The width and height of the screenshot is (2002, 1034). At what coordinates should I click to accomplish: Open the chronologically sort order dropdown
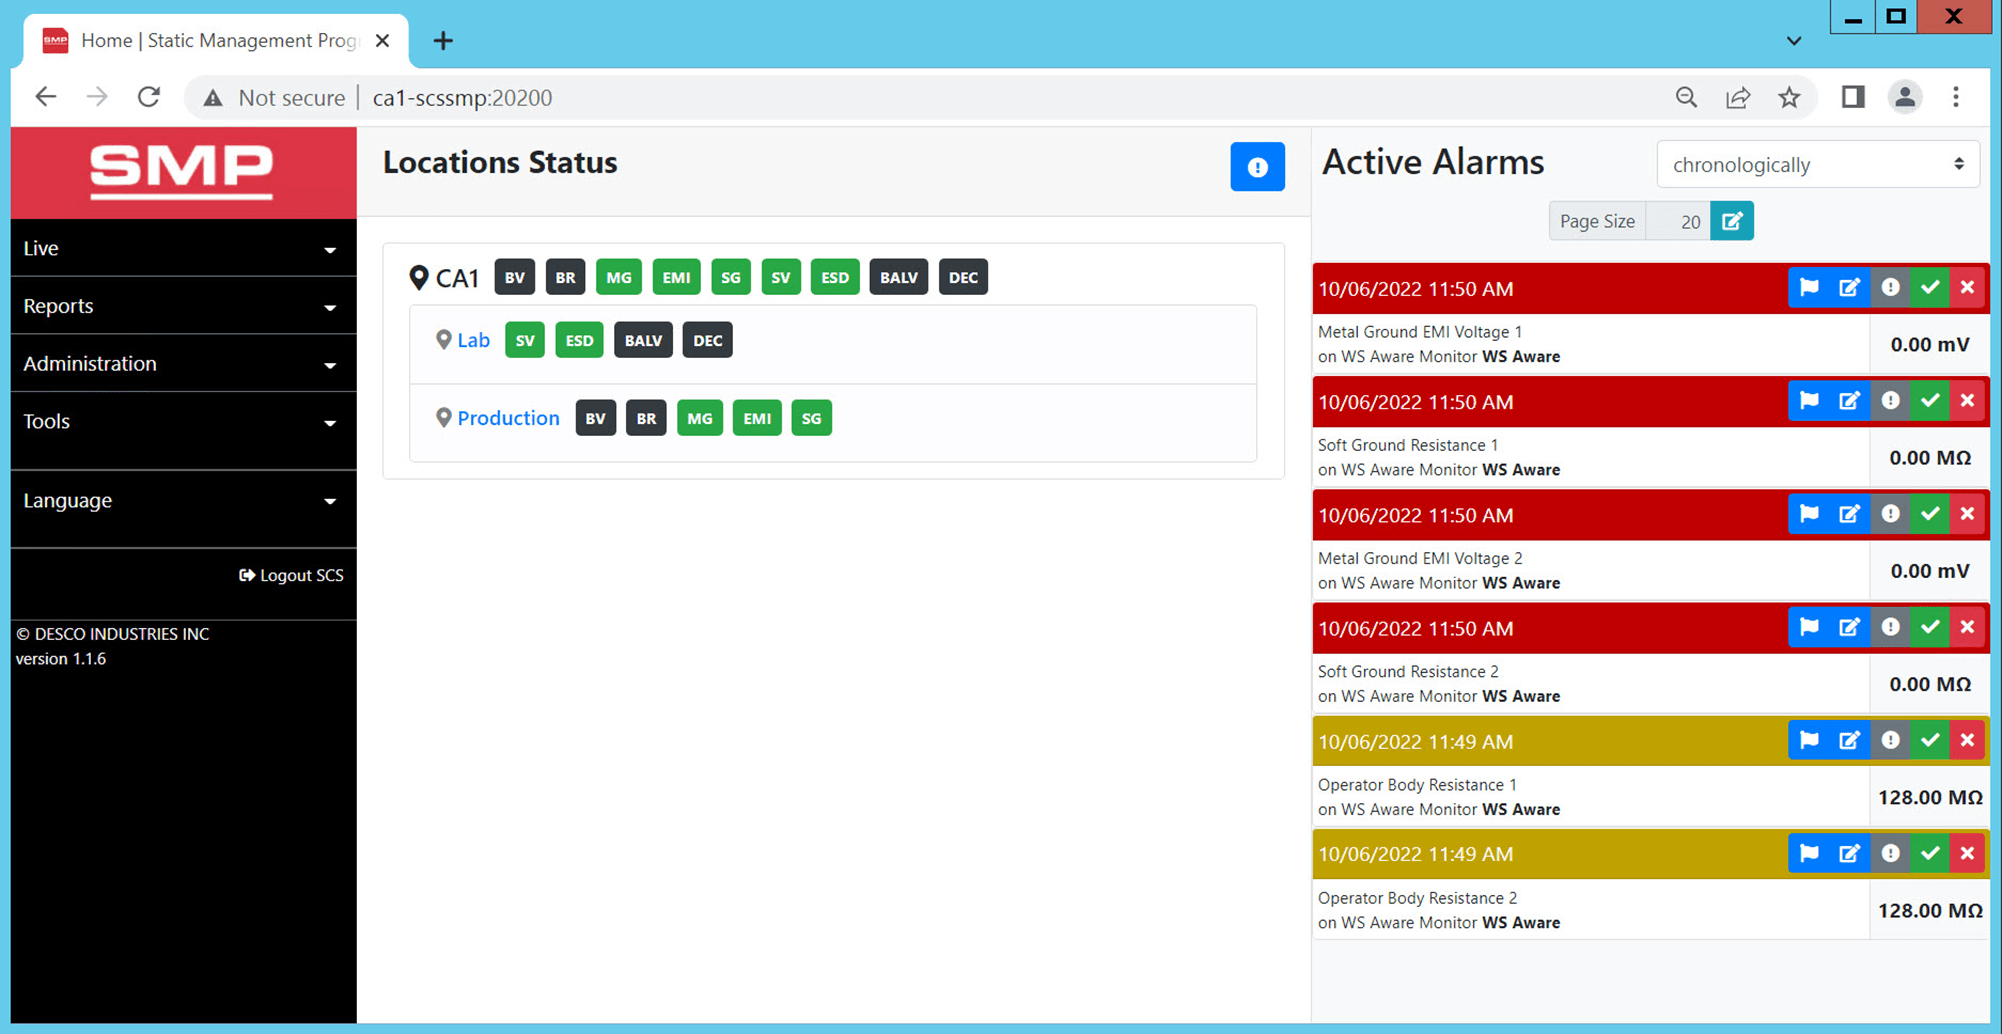(x=1817, y=164)
